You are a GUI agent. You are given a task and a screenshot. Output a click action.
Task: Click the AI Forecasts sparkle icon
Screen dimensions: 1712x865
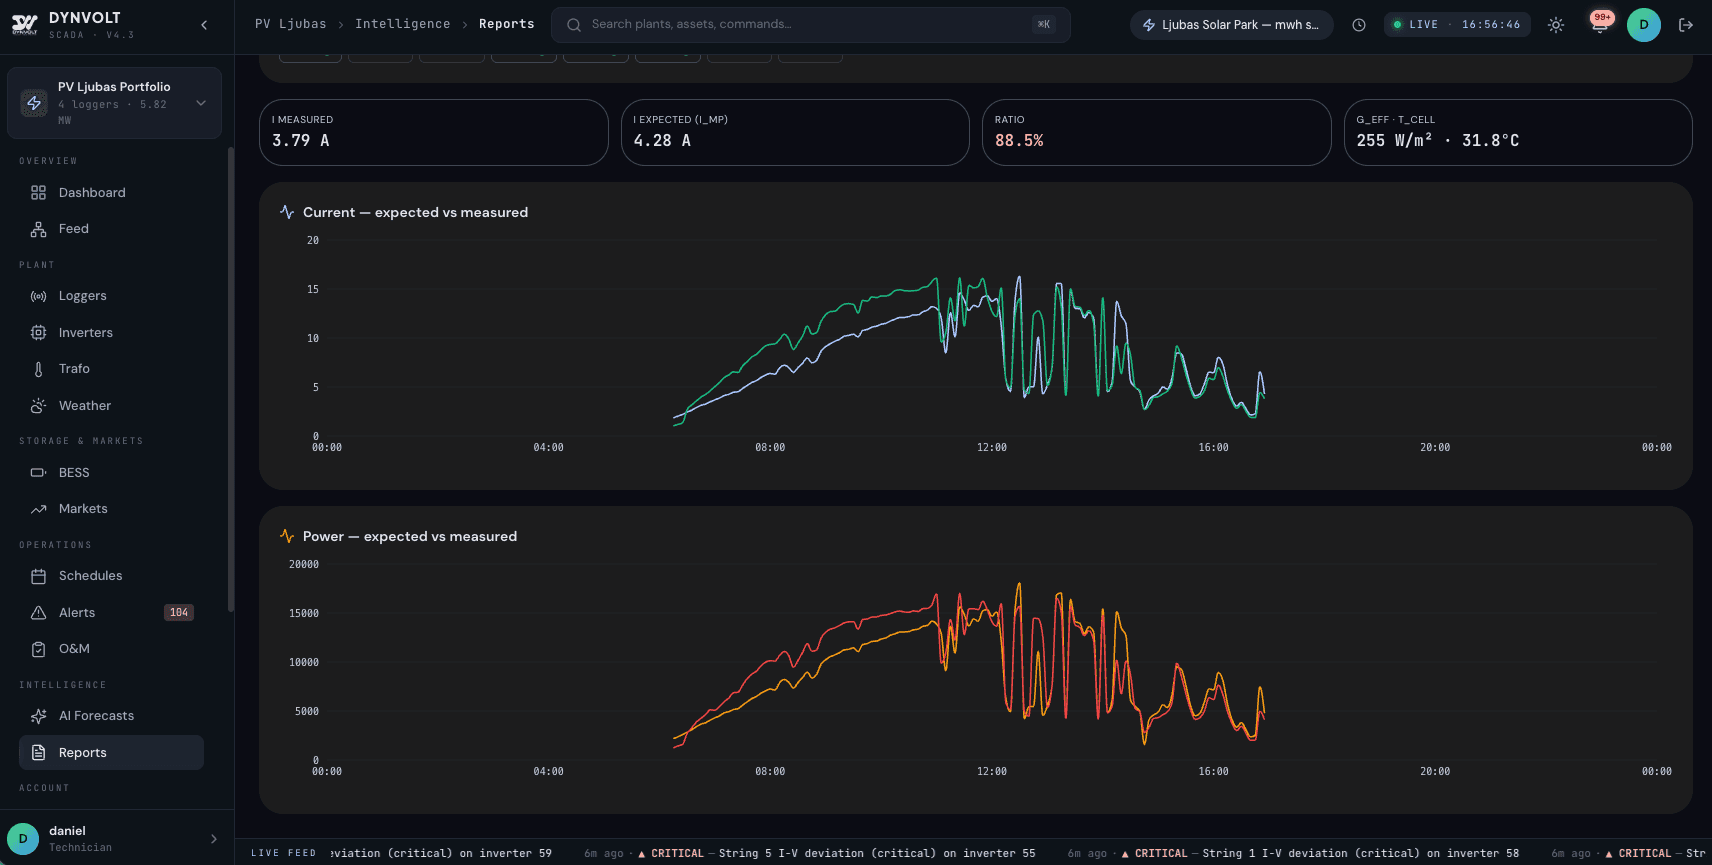click(x=38, y=716)
